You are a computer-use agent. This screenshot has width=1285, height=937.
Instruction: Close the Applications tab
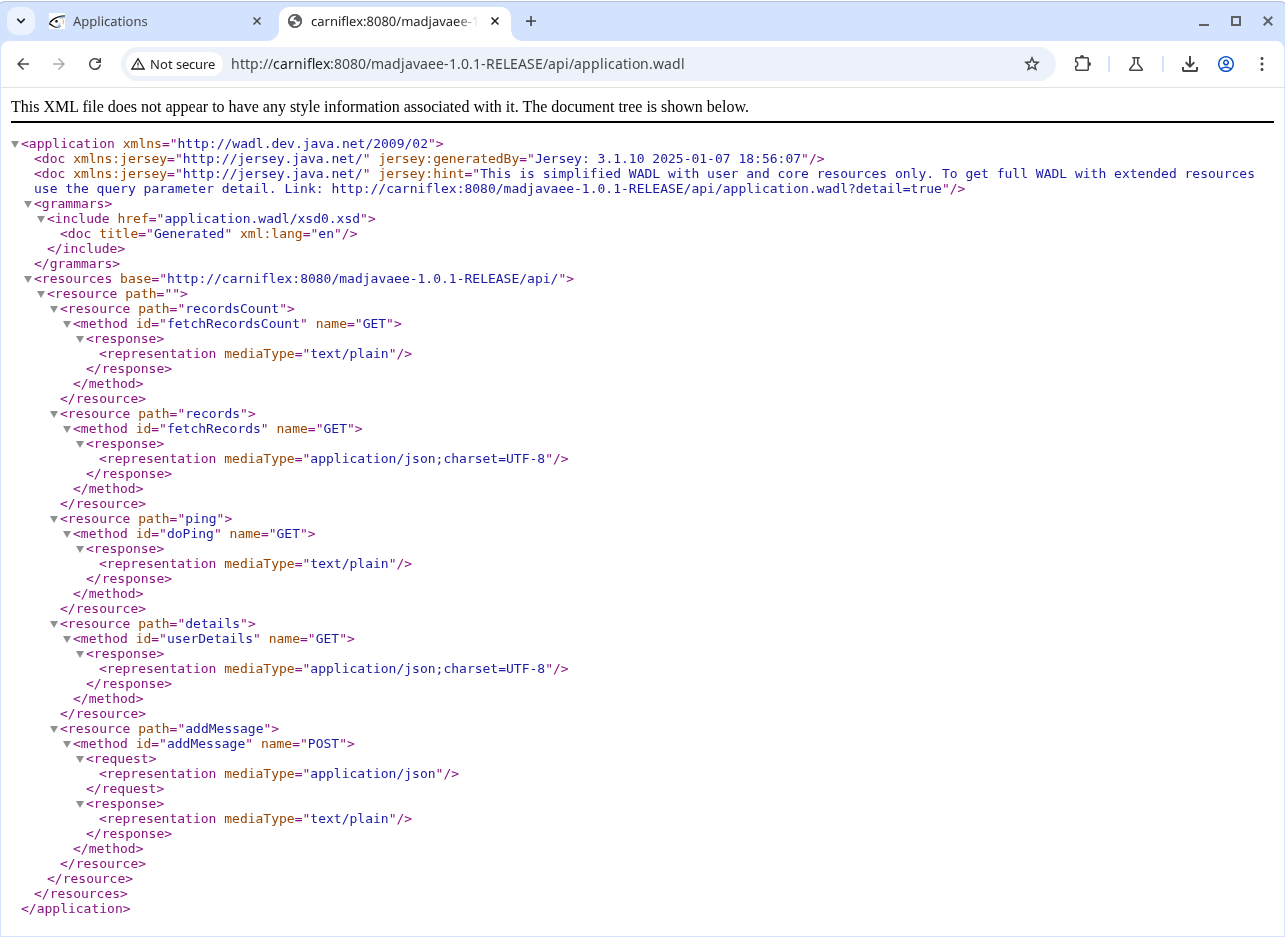point(257,21)
